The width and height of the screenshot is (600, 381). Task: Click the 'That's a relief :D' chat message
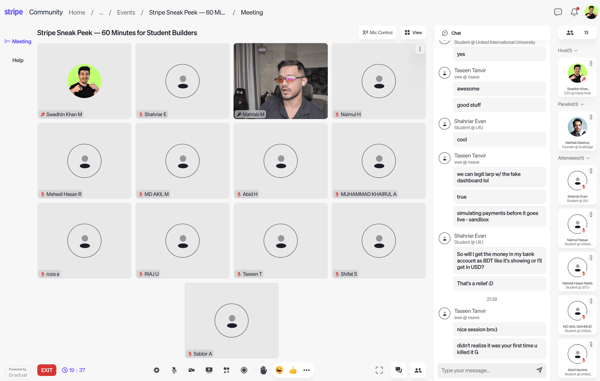499,283
